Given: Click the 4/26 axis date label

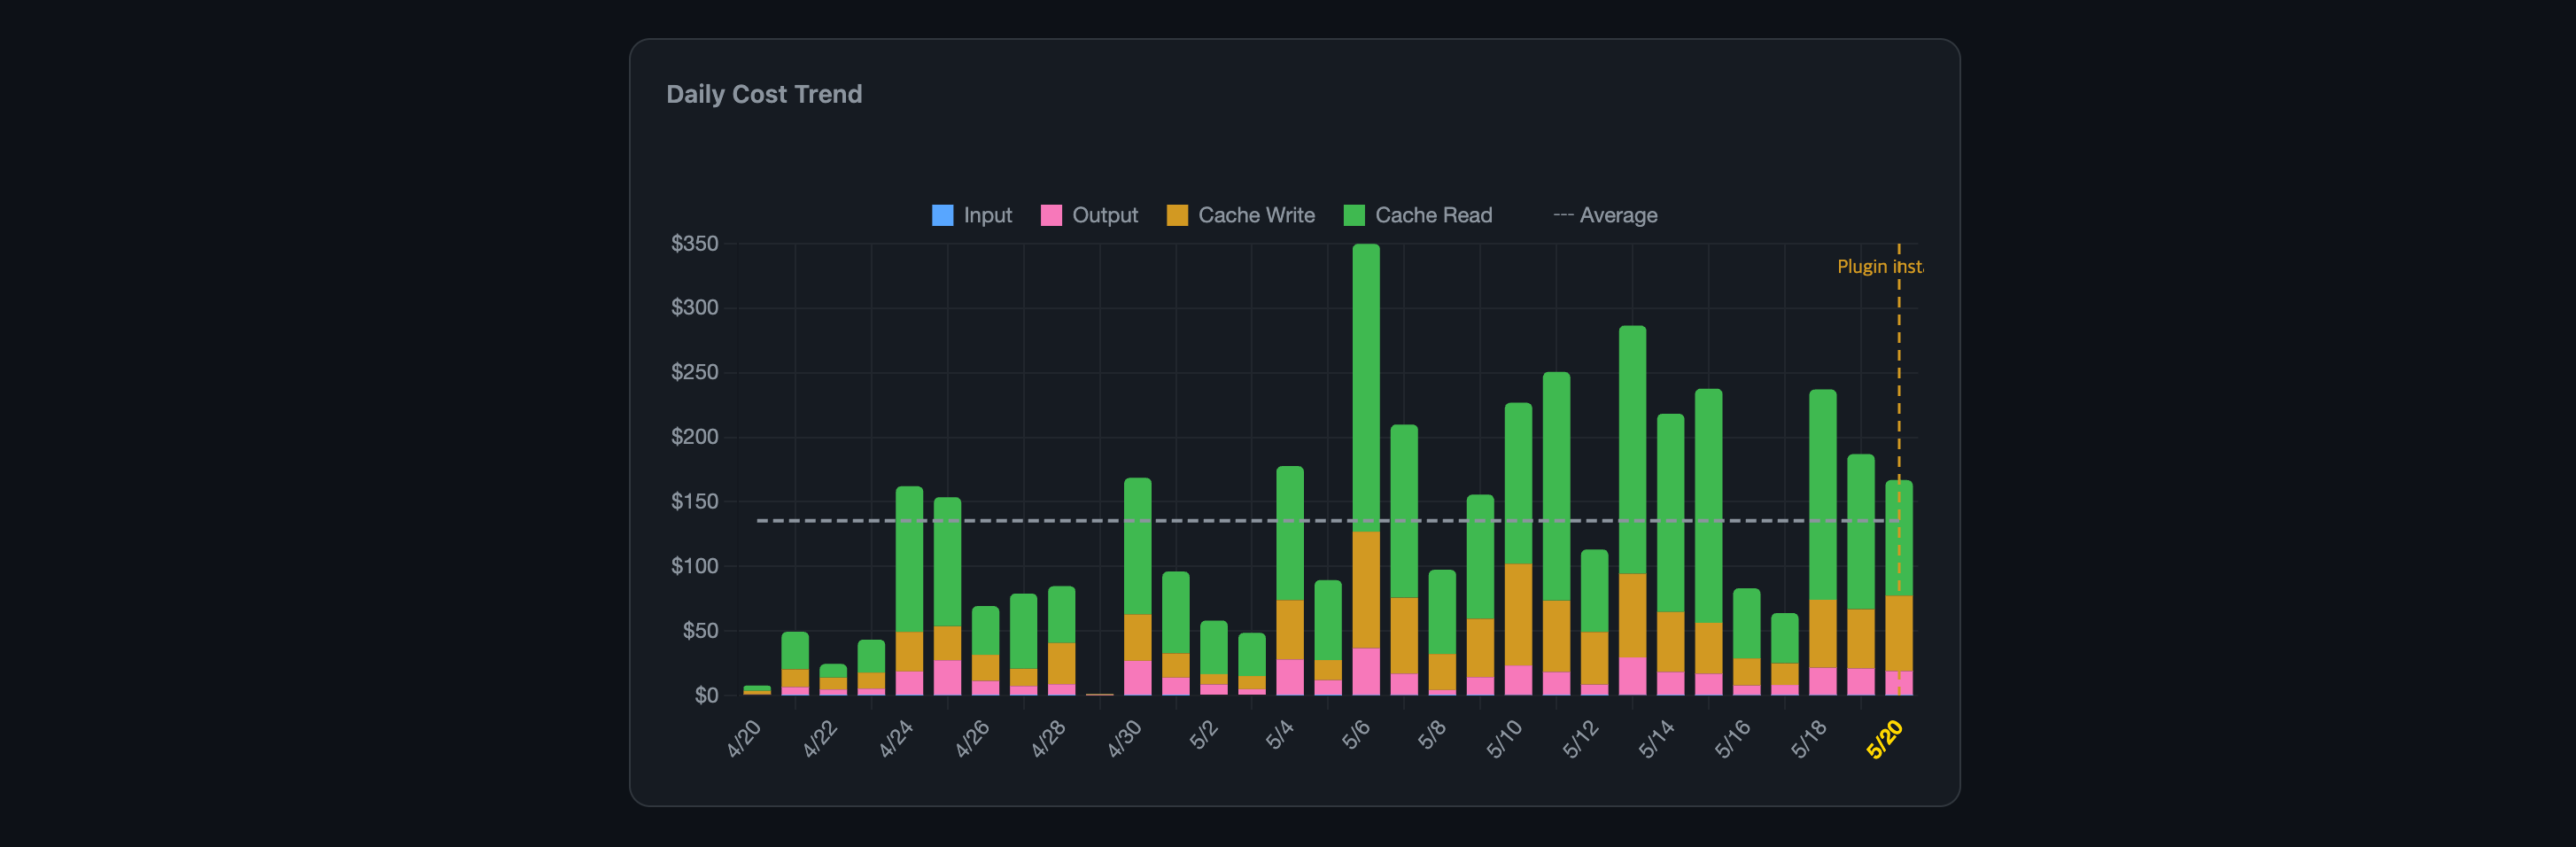Looking at the screenshot, I should coord(972,740).
